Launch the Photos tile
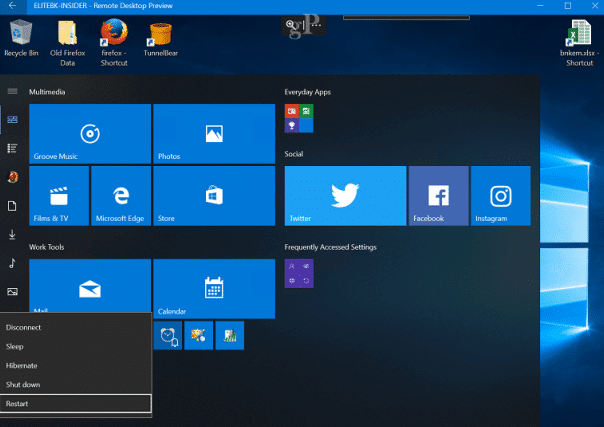 coord(214,134)
